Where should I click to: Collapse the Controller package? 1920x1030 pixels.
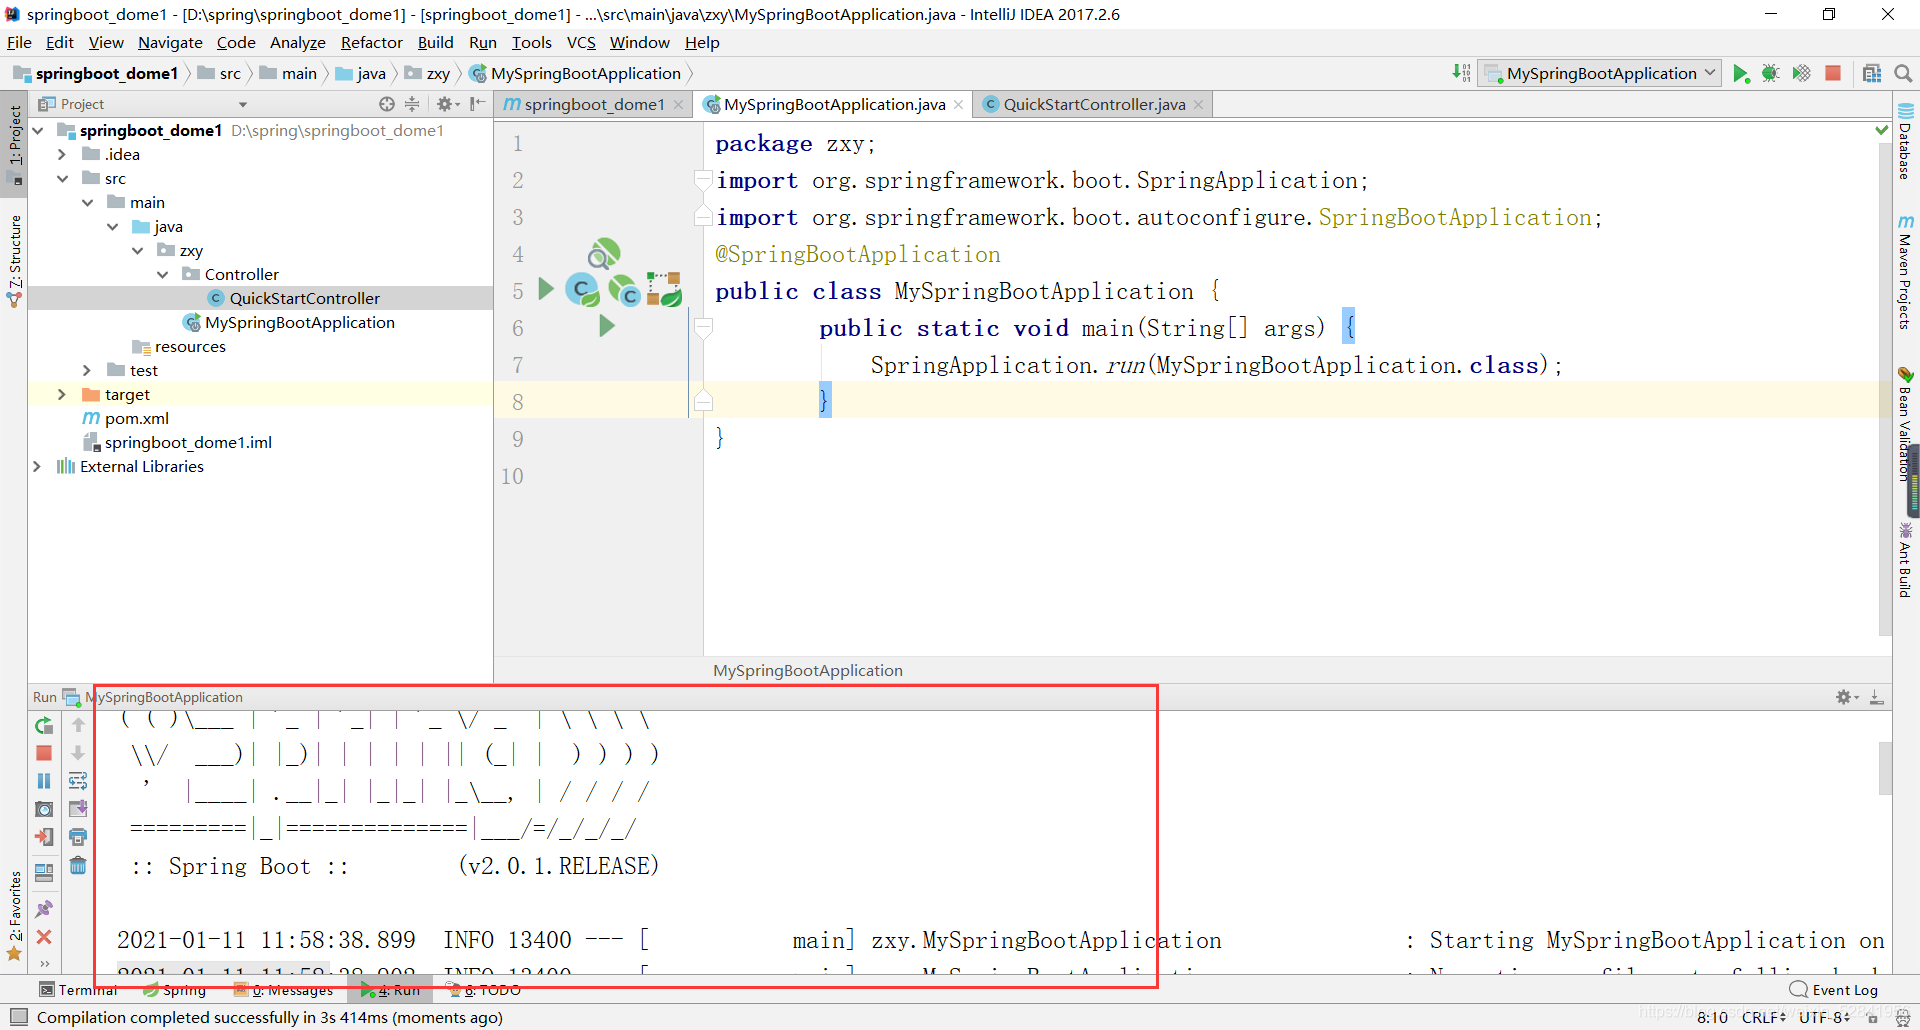[162, 274]
